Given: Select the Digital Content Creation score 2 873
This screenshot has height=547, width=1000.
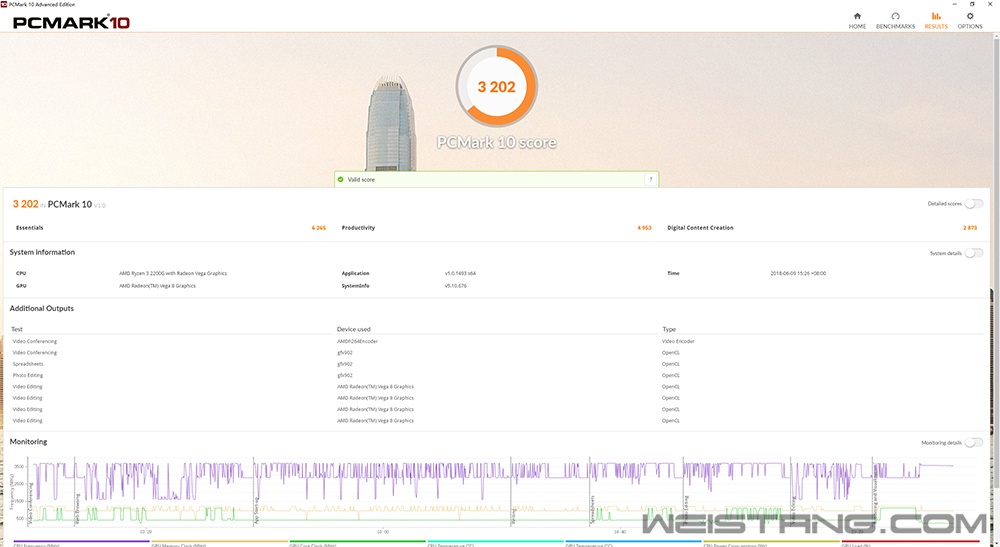Looking at the screenshot, I should (x=969, y=228).
